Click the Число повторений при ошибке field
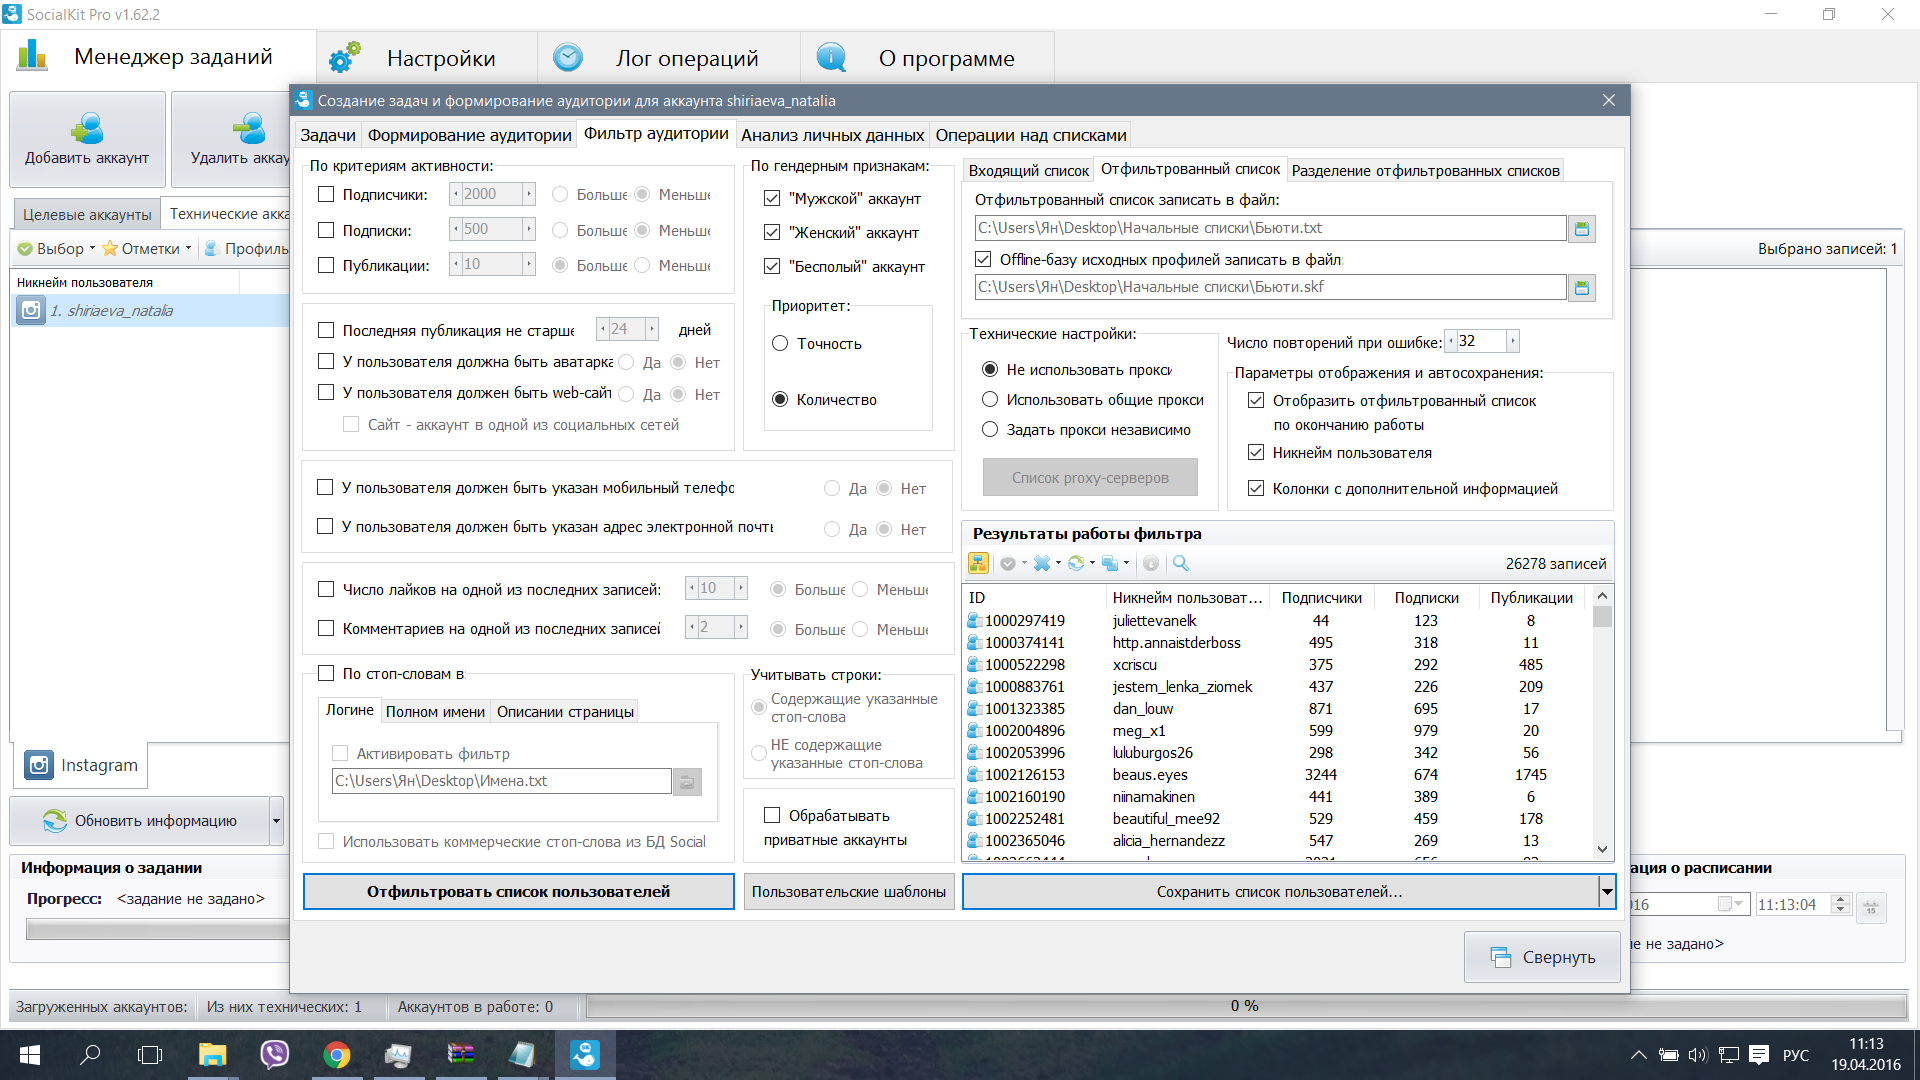The height and width of the screenshot is (1080, 1920). pos(1481,342)
